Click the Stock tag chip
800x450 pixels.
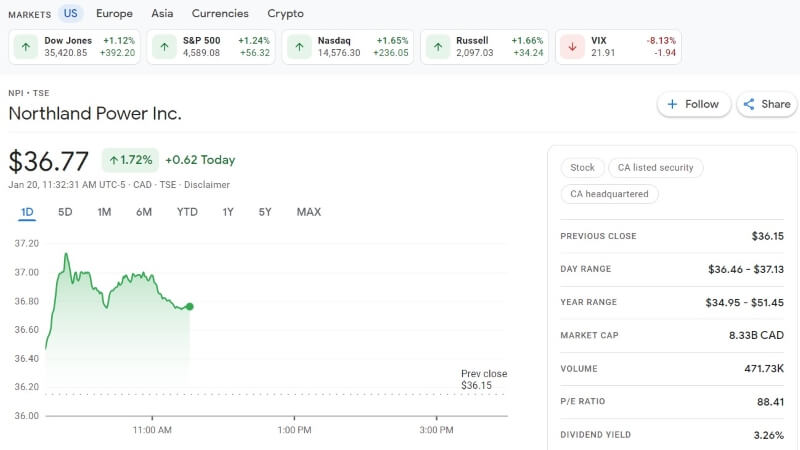[582, 167]
